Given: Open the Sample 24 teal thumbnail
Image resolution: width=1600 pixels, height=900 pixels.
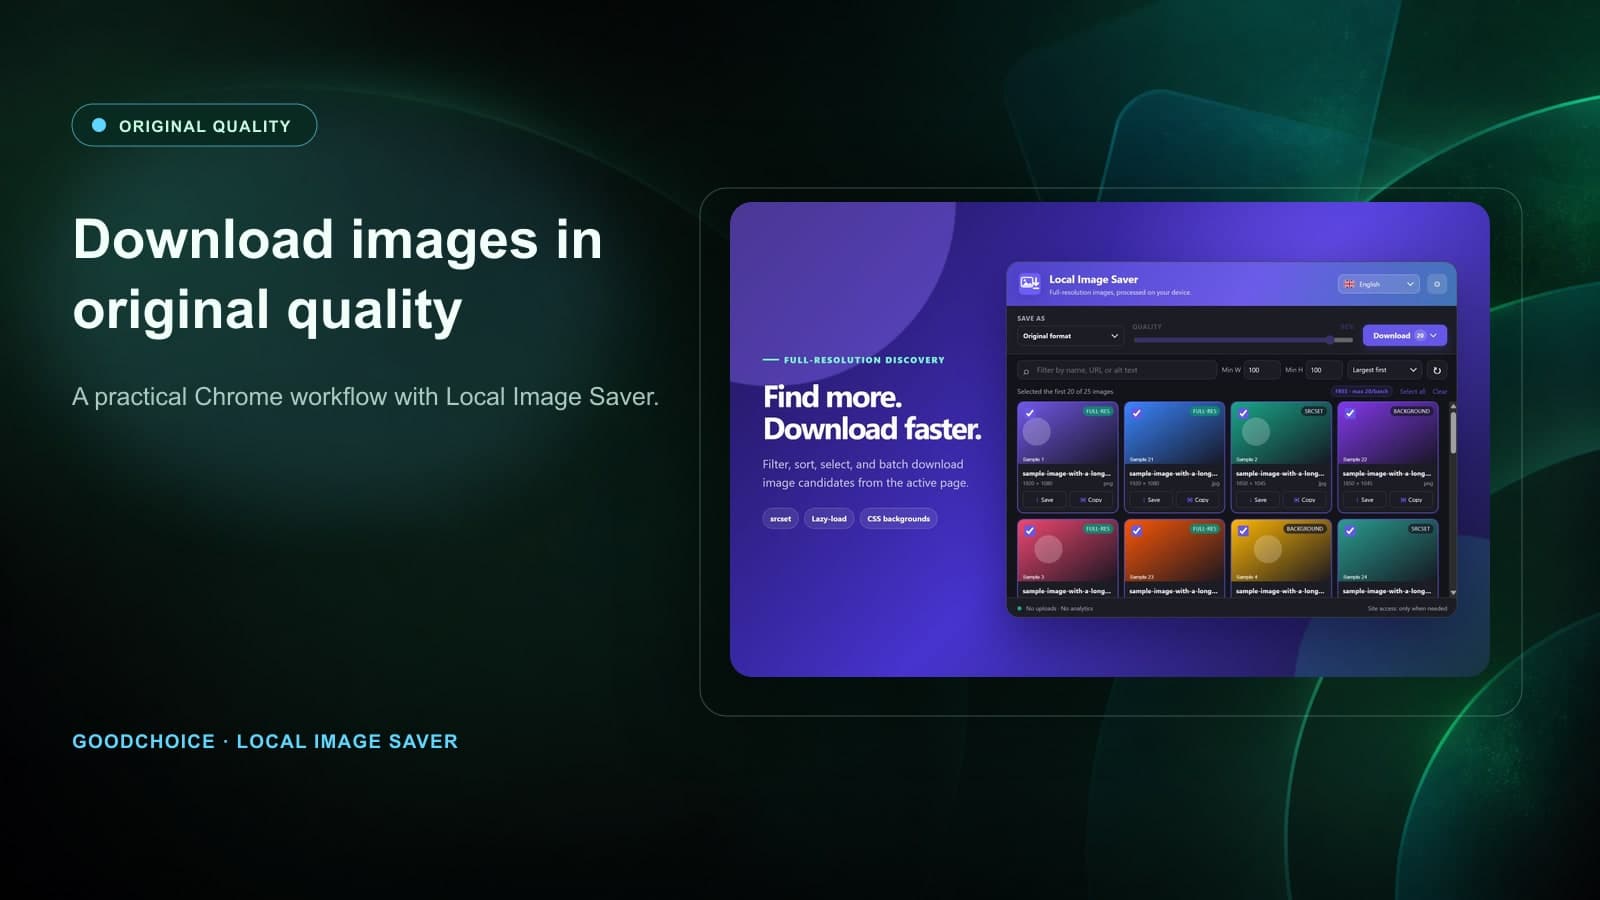Looking at the screenshot, I should point(1388,551).
